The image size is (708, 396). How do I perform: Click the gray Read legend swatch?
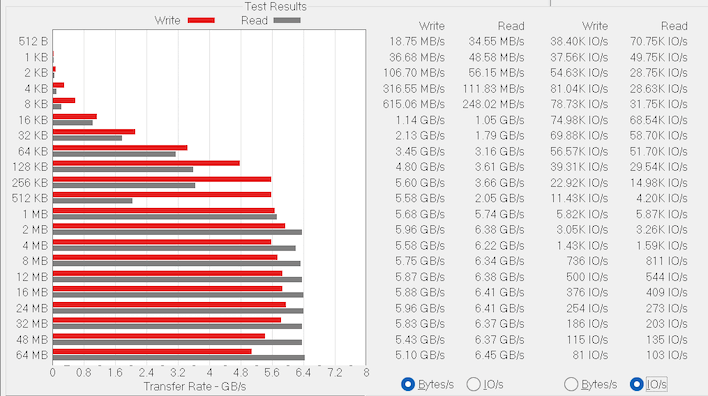(x=287, y=20)
